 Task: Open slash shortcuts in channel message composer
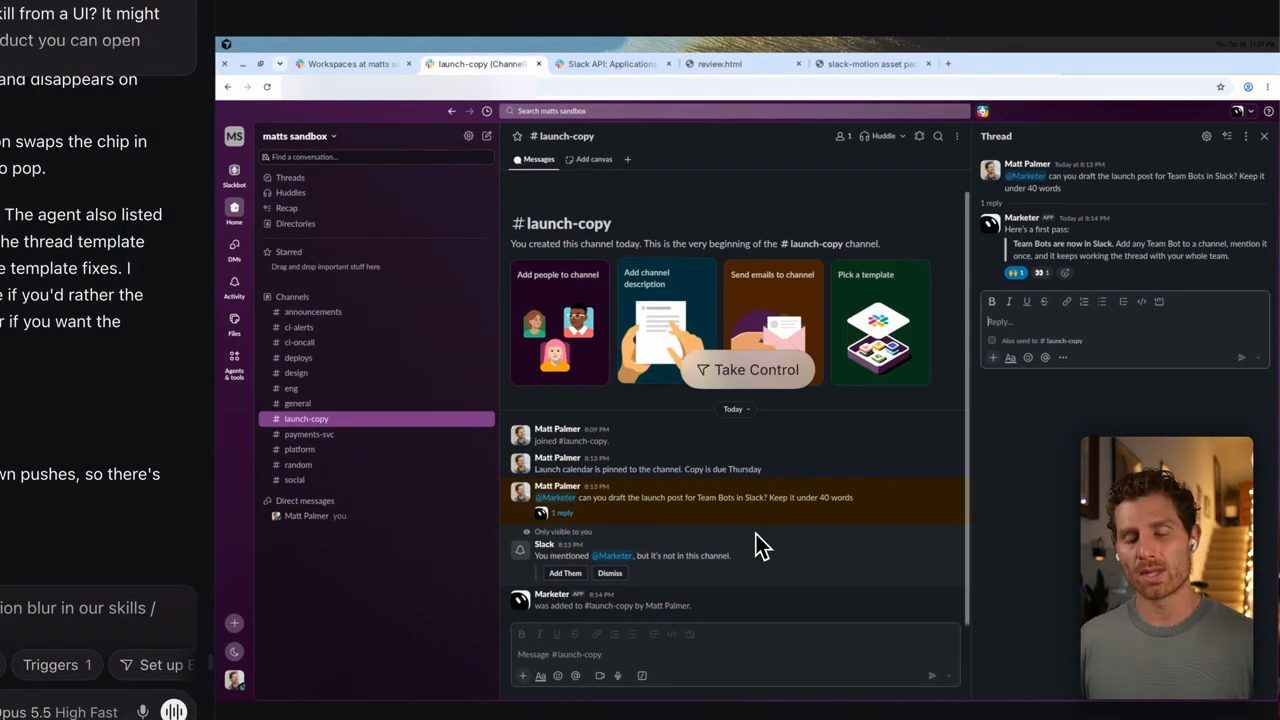642,676
